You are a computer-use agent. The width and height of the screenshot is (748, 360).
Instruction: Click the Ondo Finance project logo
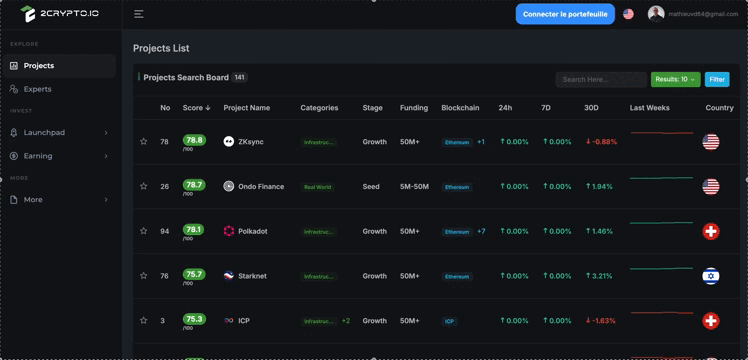click(x=229, y=186)
